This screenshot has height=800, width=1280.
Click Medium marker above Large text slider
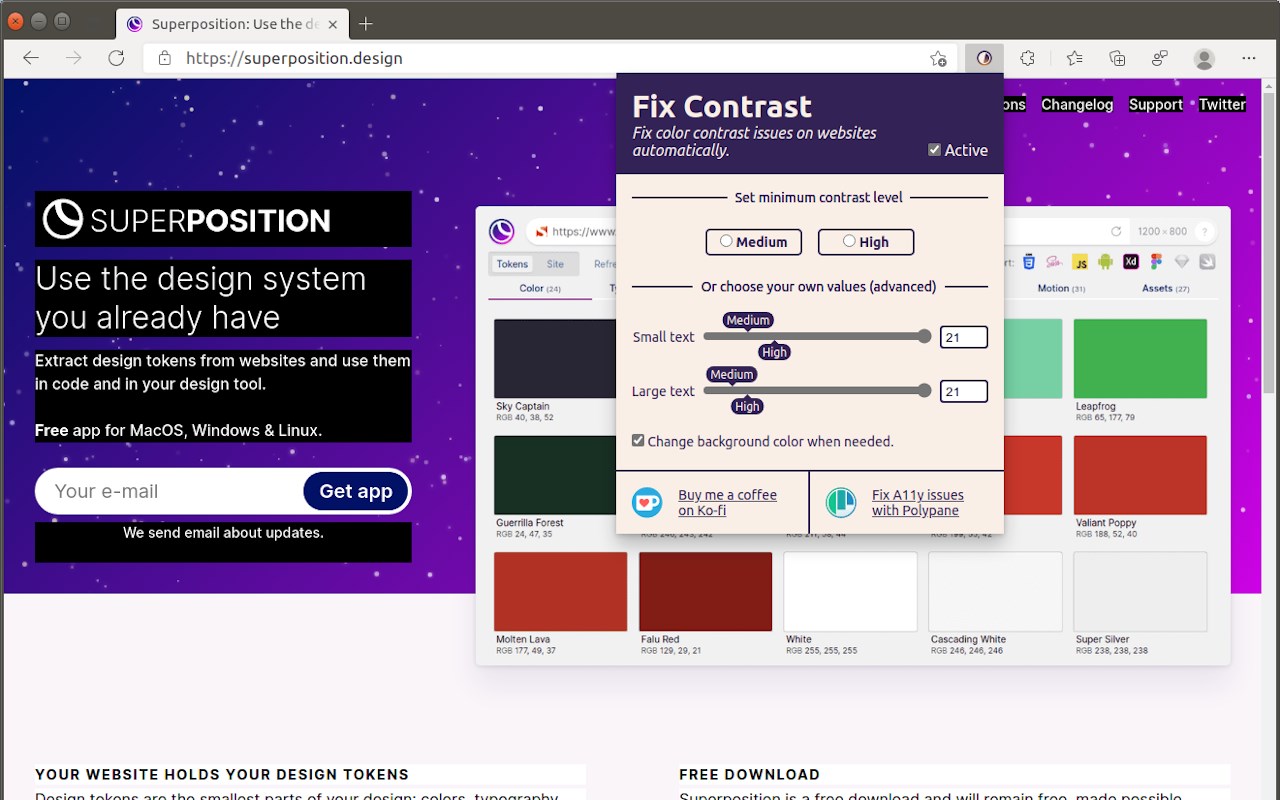click(x=732, y=374)
